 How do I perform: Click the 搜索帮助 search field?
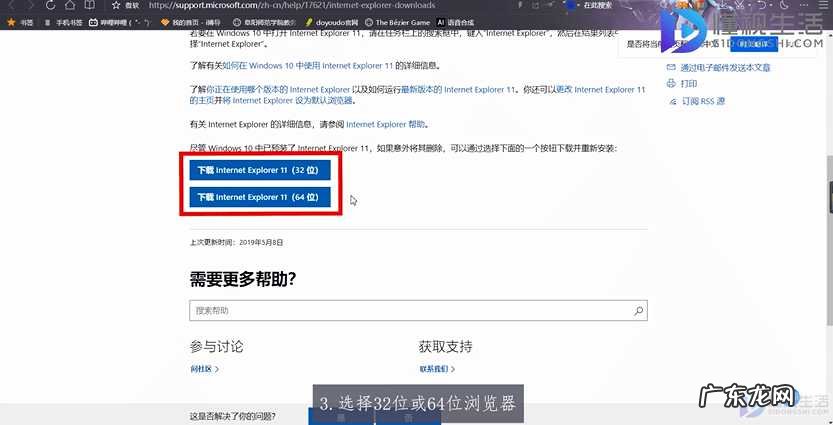point(418,311)
